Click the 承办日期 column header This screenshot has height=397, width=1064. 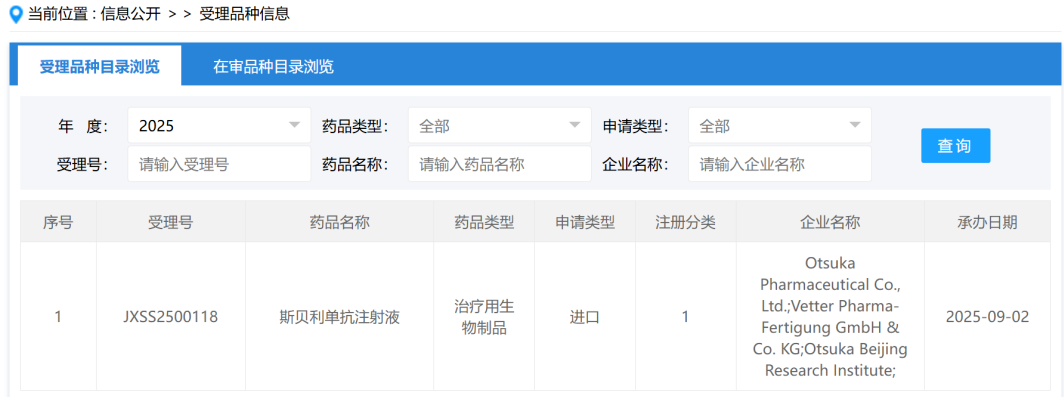coord(987,222)
